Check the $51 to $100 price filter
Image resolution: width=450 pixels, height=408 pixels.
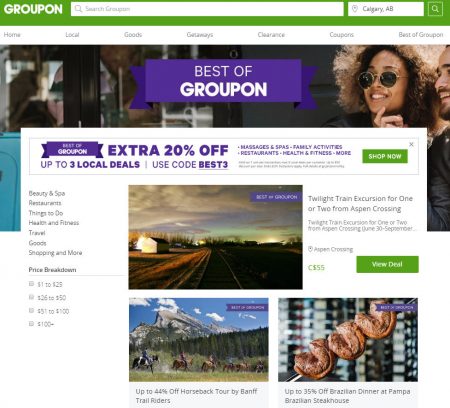(x=31, y=310)
